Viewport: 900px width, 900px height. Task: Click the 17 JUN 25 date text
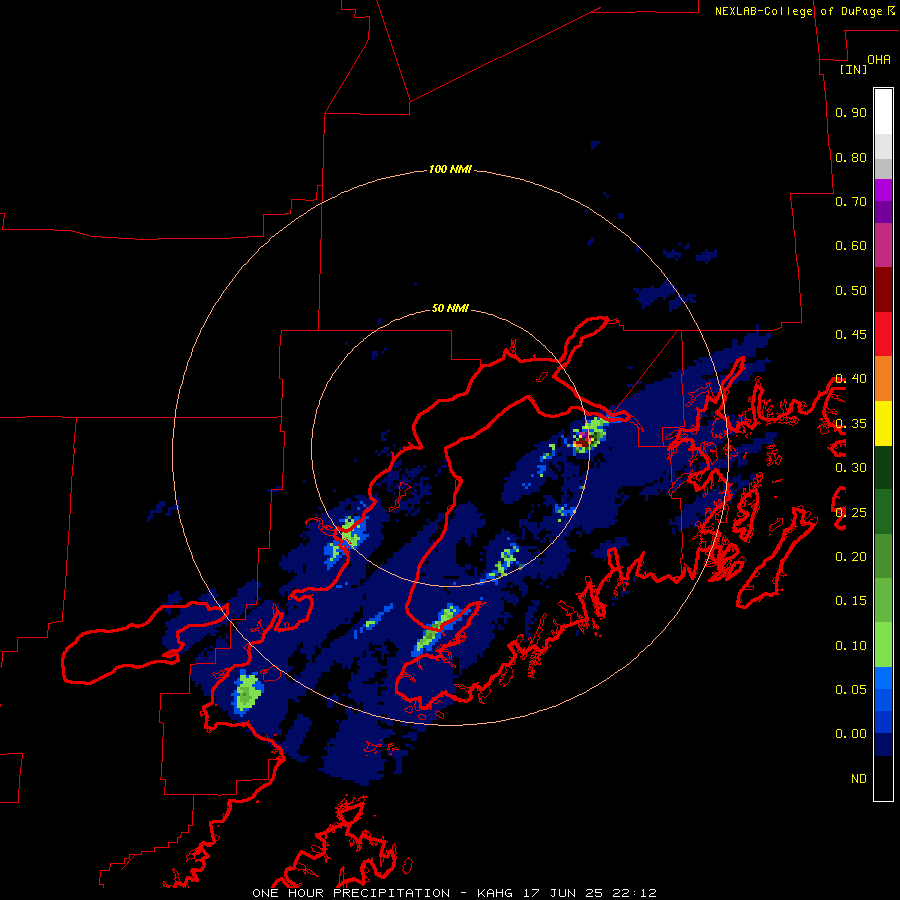[x=565, y=893]
